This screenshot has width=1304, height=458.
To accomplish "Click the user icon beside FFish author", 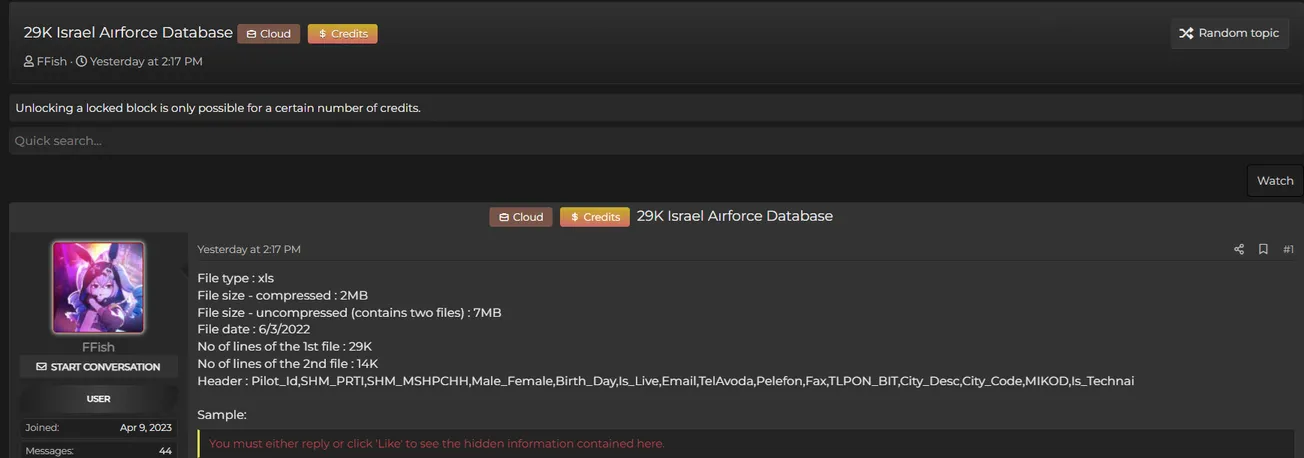I will [x=29, y=62].
